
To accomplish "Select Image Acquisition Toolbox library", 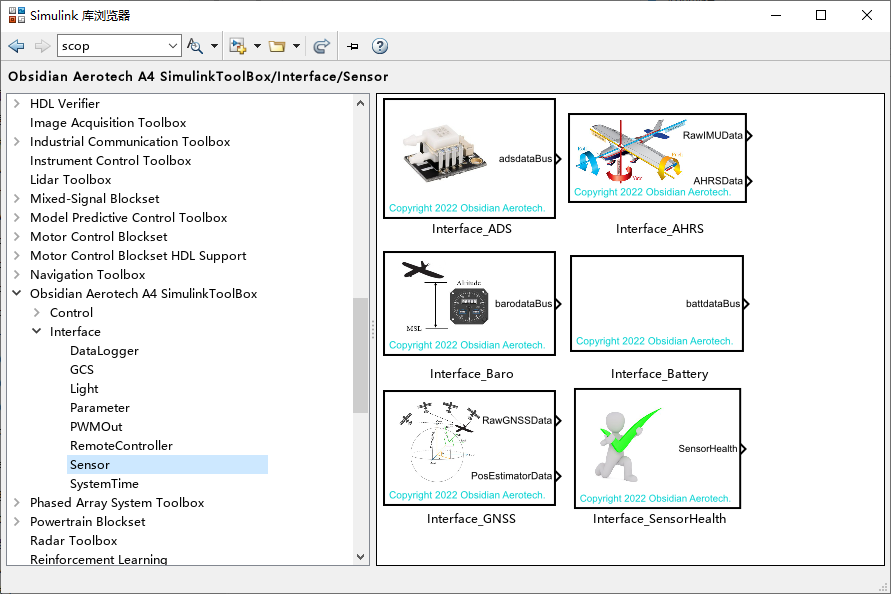I will pyautogui.click(x=108, y=123).
